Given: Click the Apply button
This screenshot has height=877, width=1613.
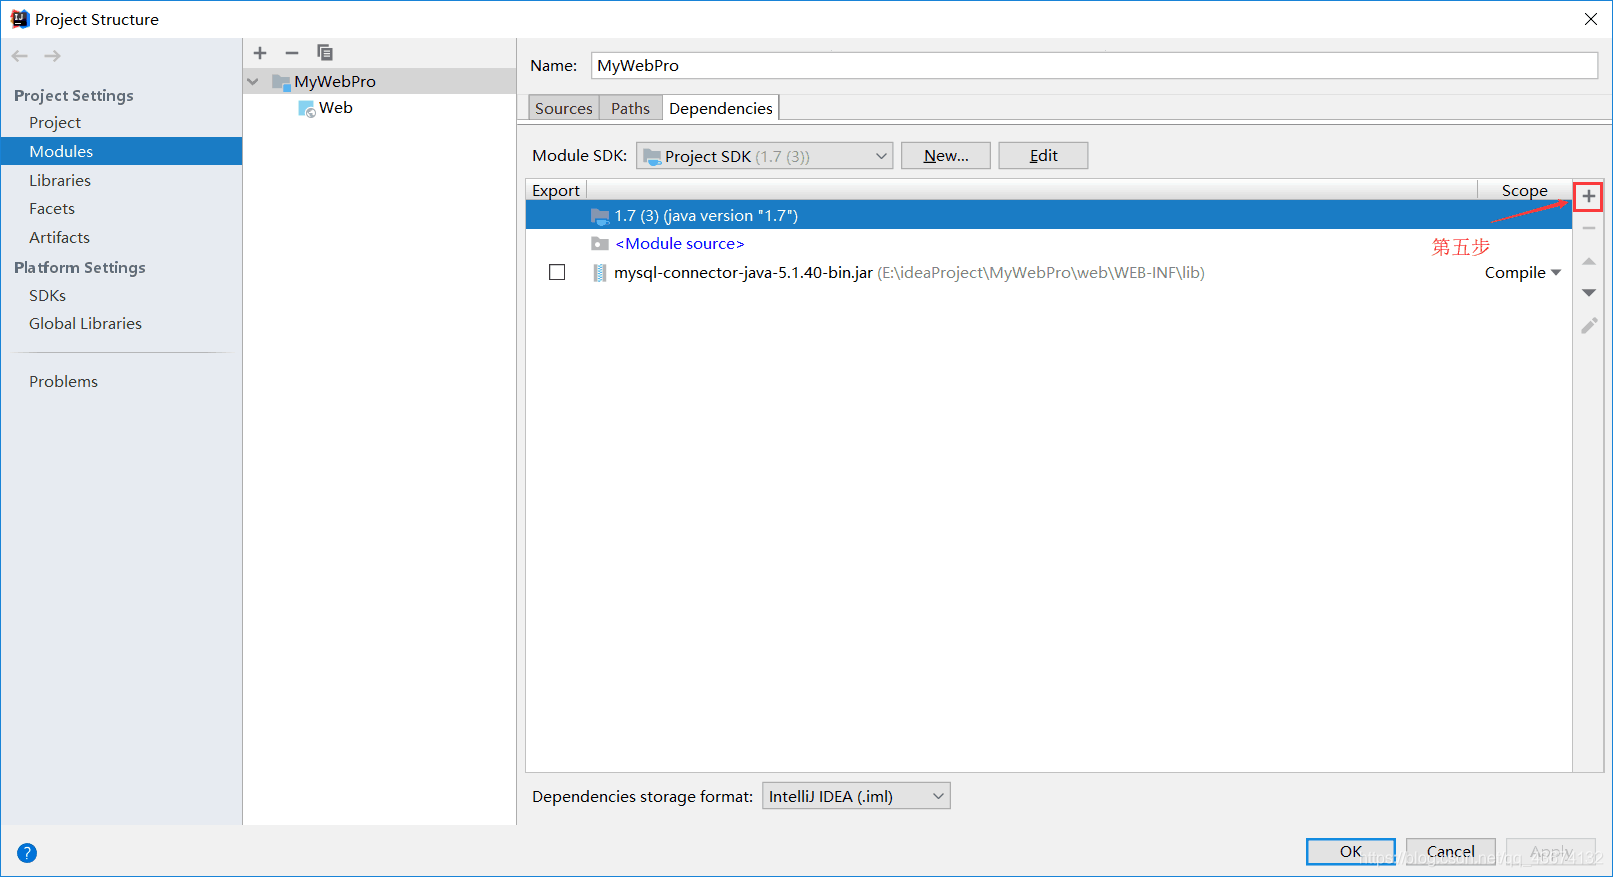Looking at the screenshot, I should pos(1551,851).
